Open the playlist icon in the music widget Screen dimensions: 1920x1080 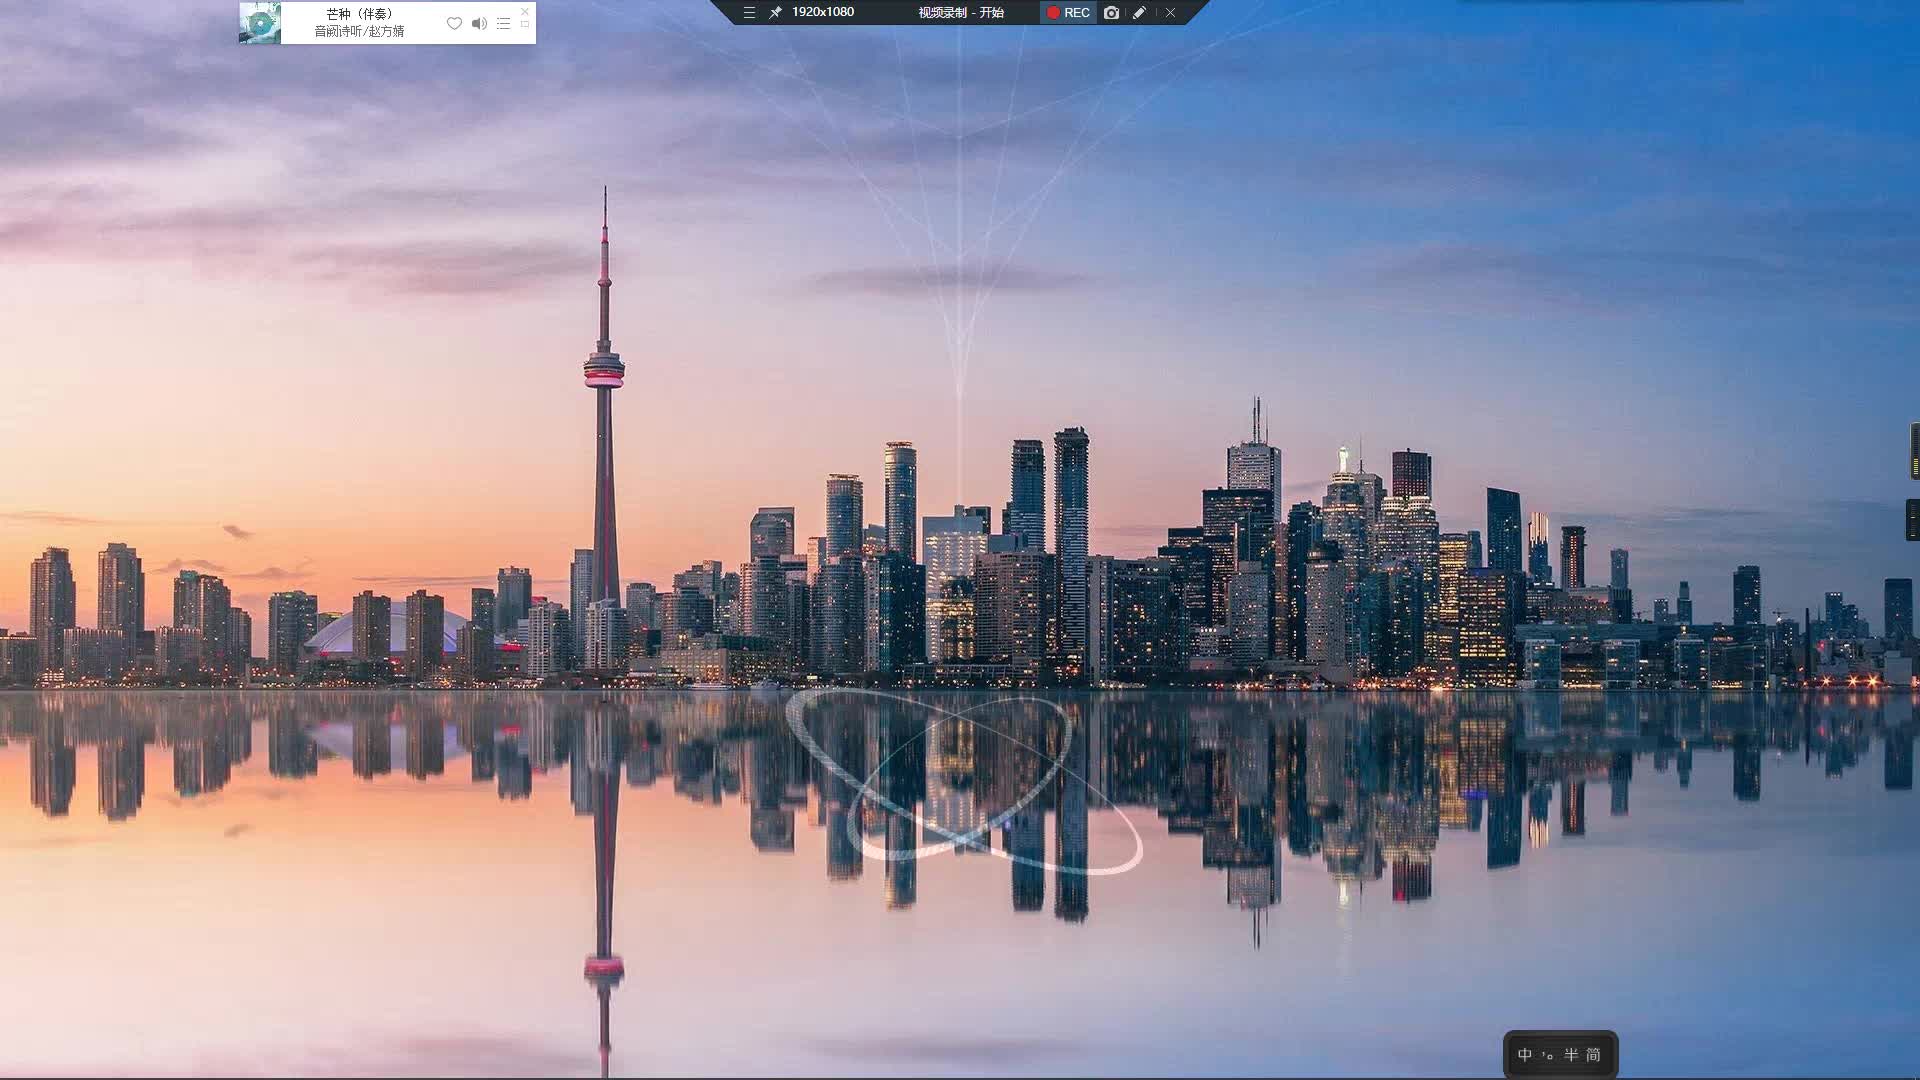503,23
